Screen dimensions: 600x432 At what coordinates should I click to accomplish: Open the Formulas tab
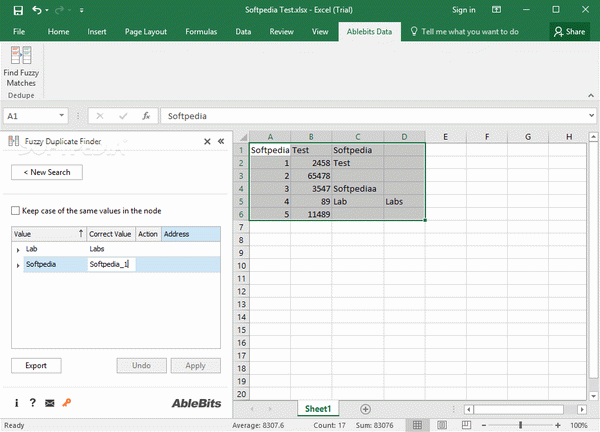tap(201, 32)
